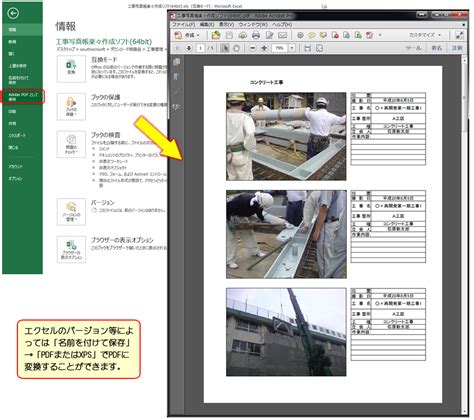The width and height of the screenshot is (474, 420).
Task: Click the 変換 compatibility mode button
Action: pos(71,69)
